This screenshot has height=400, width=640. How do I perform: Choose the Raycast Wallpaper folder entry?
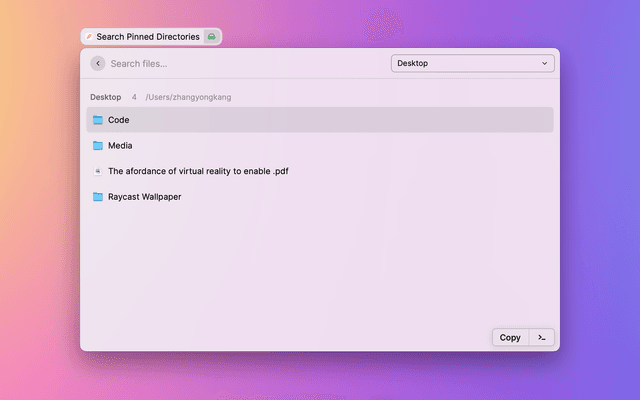144,197
